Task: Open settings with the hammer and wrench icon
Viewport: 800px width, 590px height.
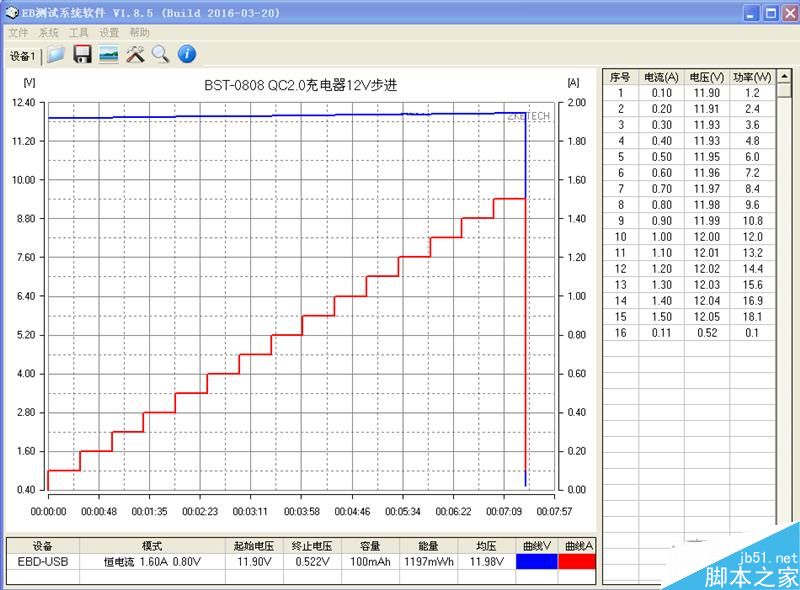Action: (135, 54)
